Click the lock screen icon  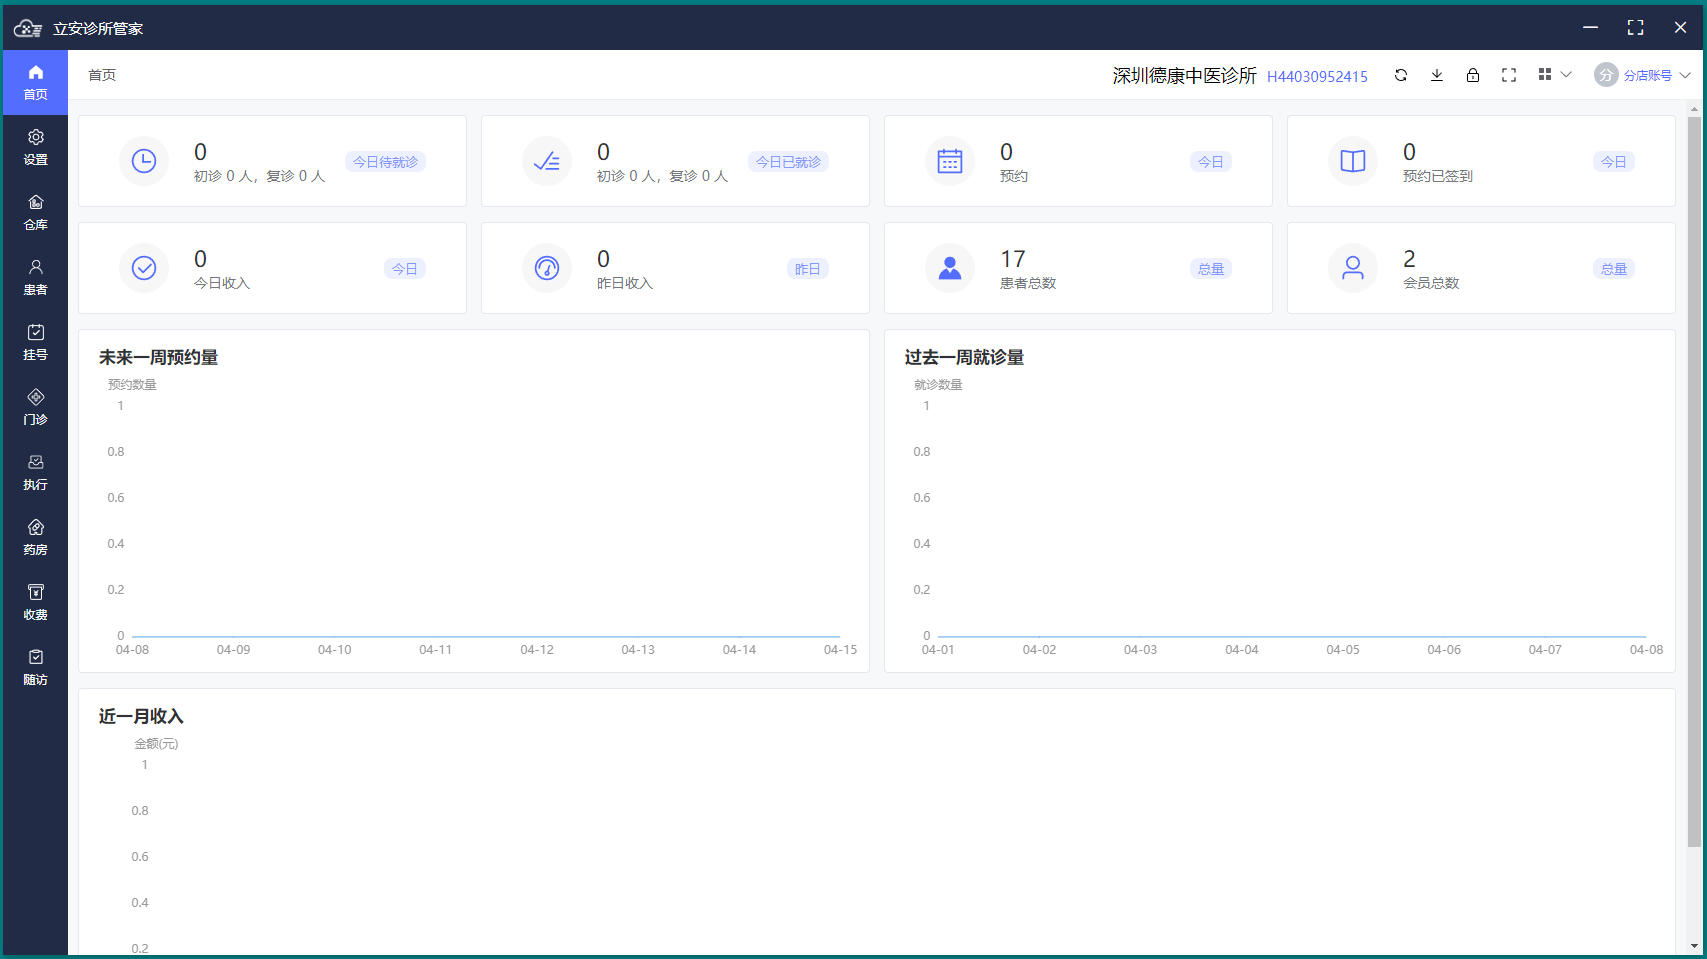tap(1473, 75)
